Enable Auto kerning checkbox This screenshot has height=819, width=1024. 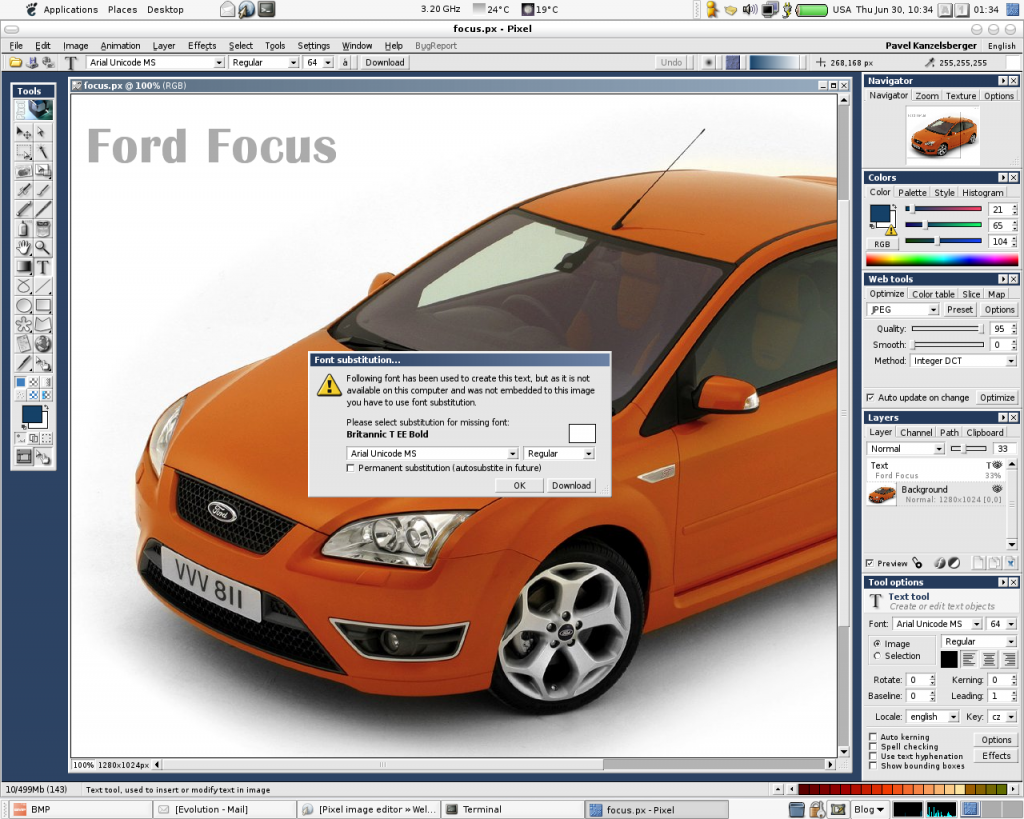pos(873,737)
